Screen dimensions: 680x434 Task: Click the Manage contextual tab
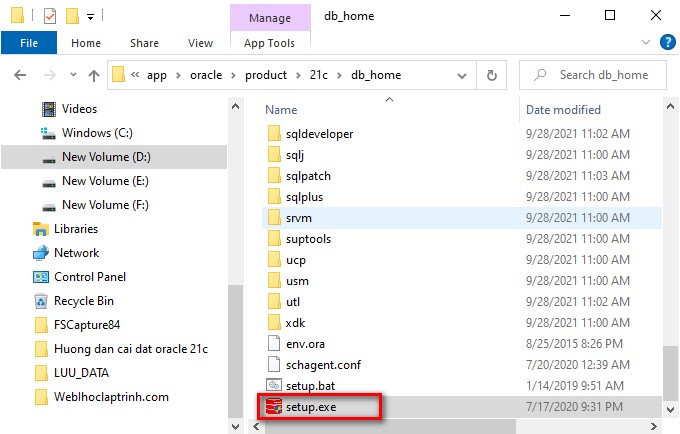pos(270,18)
